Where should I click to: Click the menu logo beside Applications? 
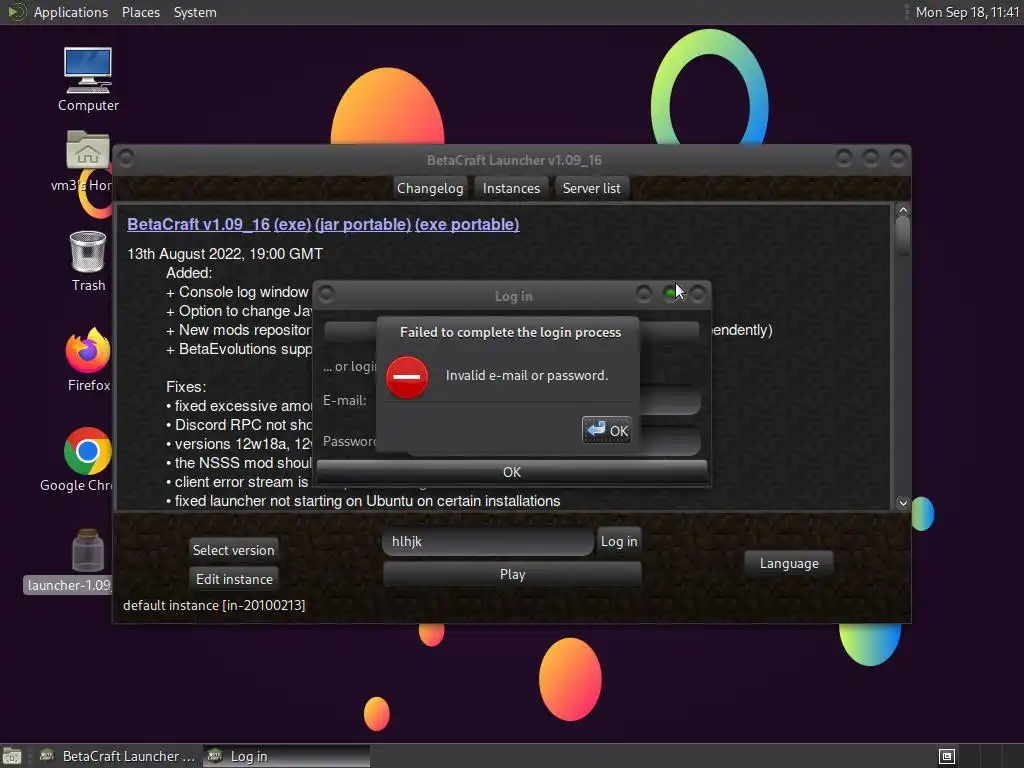tap(16, 12)
